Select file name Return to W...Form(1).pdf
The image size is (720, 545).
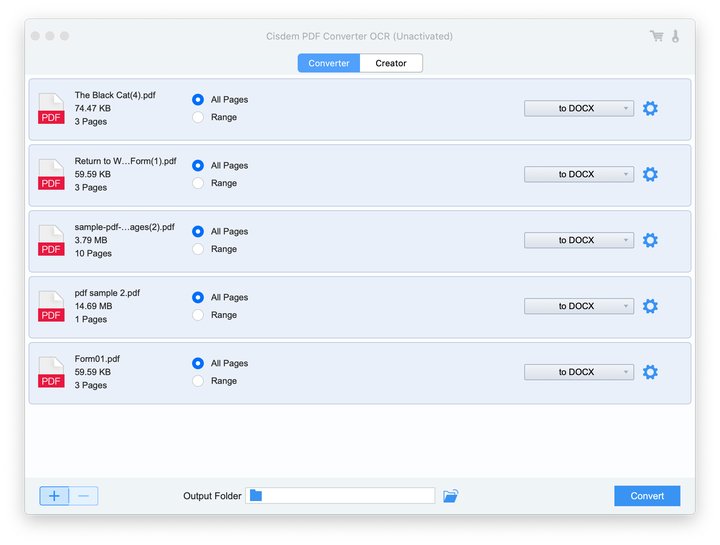click(x=125, y=161)
